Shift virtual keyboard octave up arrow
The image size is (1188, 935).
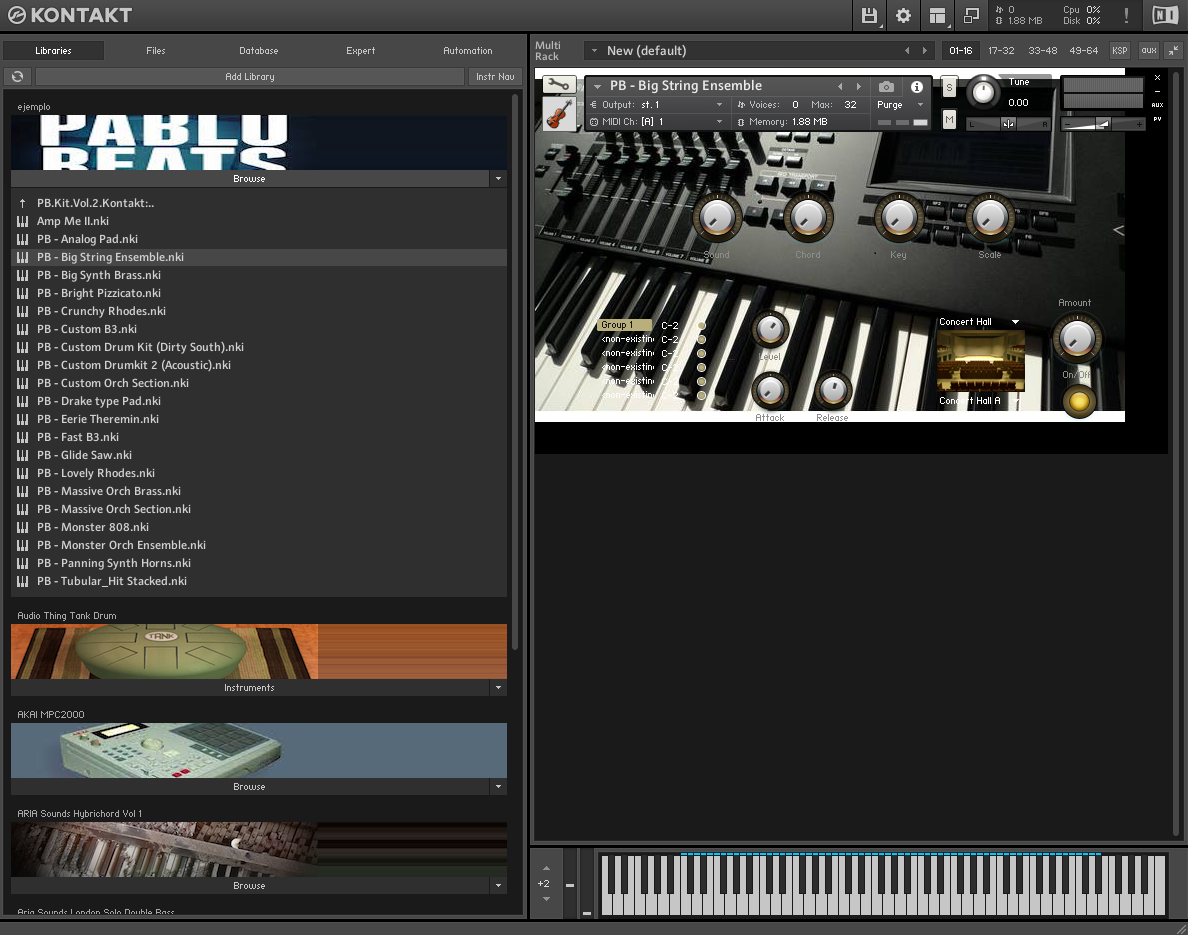[546, 868]
